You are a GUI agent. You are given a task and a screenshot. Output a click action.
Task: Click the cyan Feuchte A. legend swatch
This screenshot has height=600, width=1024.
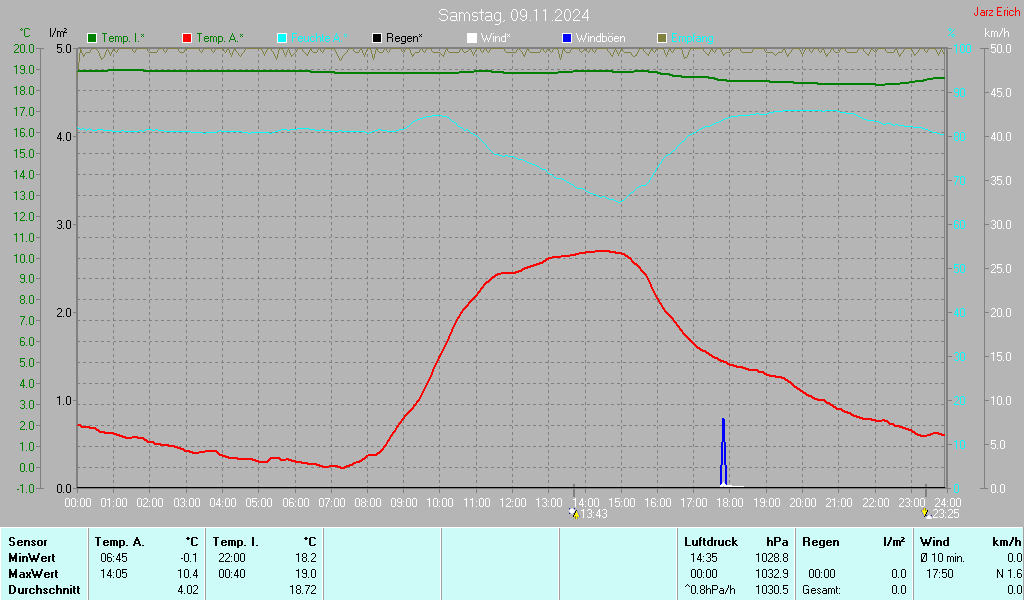[x=282, y=39]
